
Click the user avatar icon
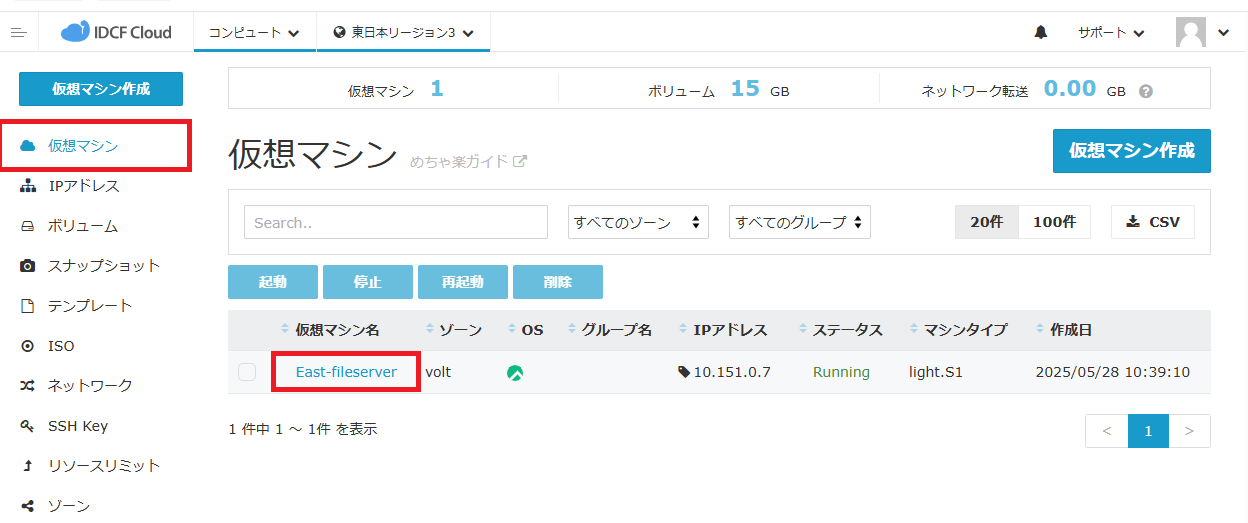click(x=1190, y=33)
